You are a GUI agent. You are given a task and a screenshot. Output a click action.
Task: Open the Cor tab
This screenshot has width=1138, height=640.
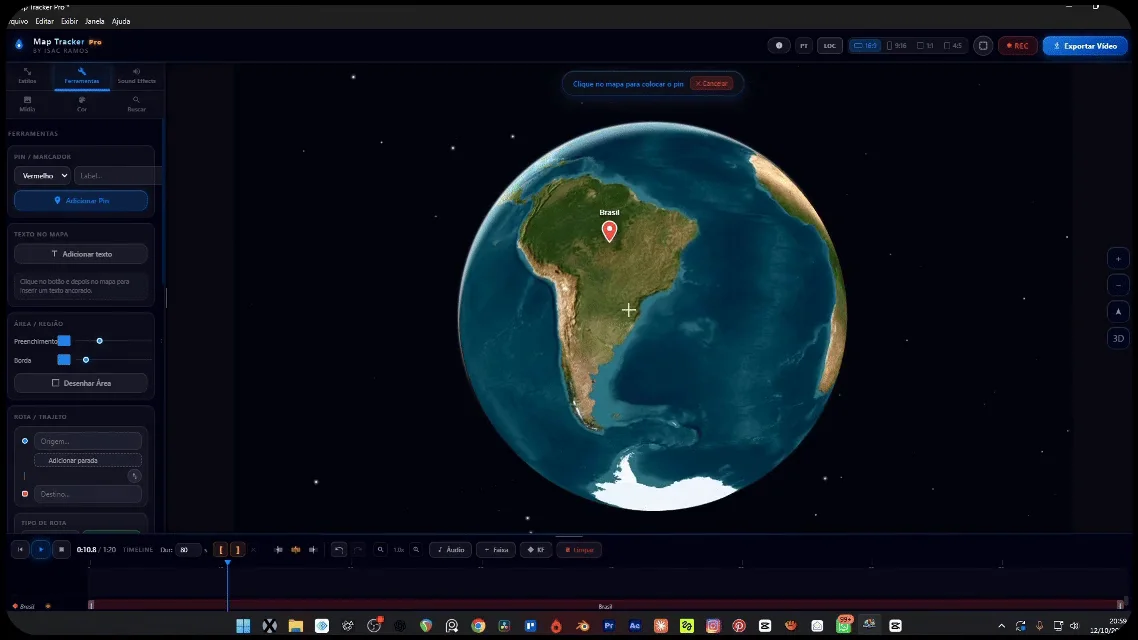pos(81,104)
